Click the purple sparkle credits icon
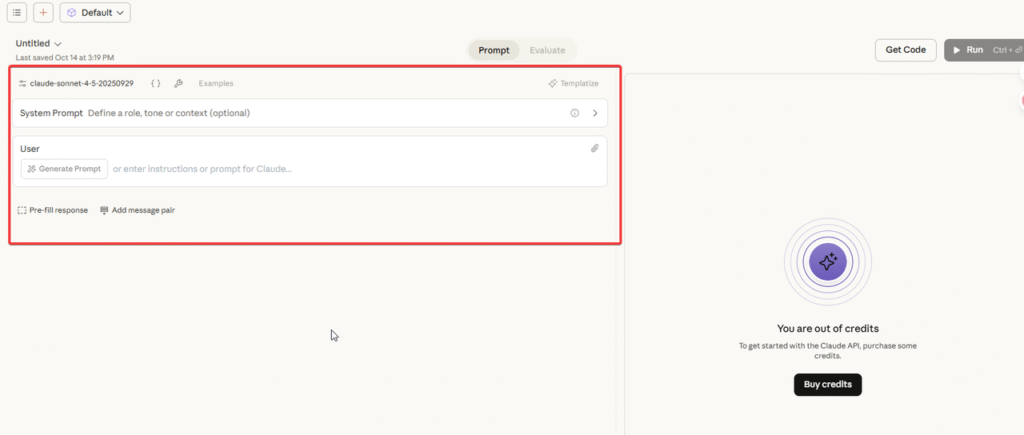 coord(827,262)
